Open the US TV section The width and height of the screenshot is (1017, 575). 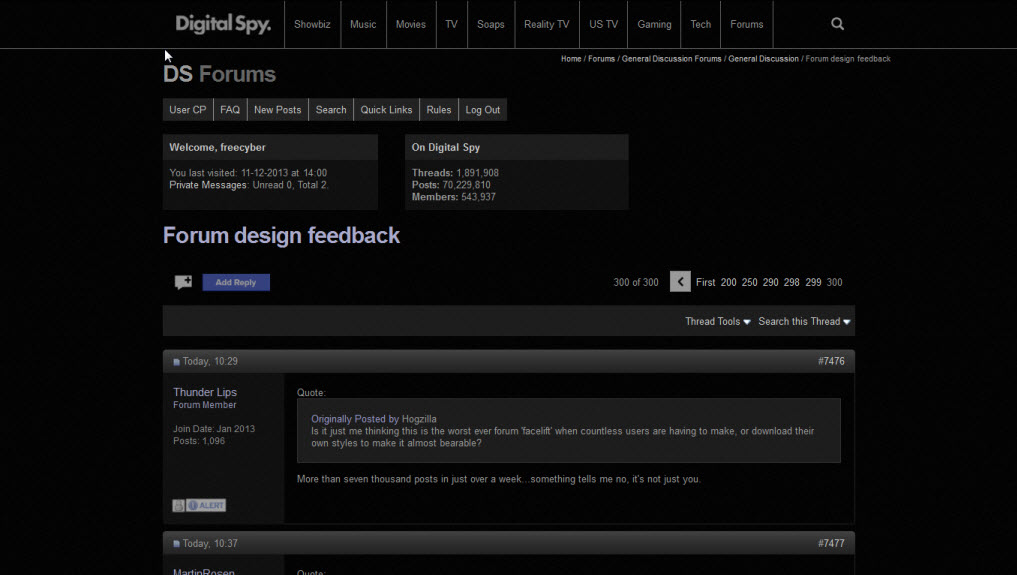click(x=603, y=24)
